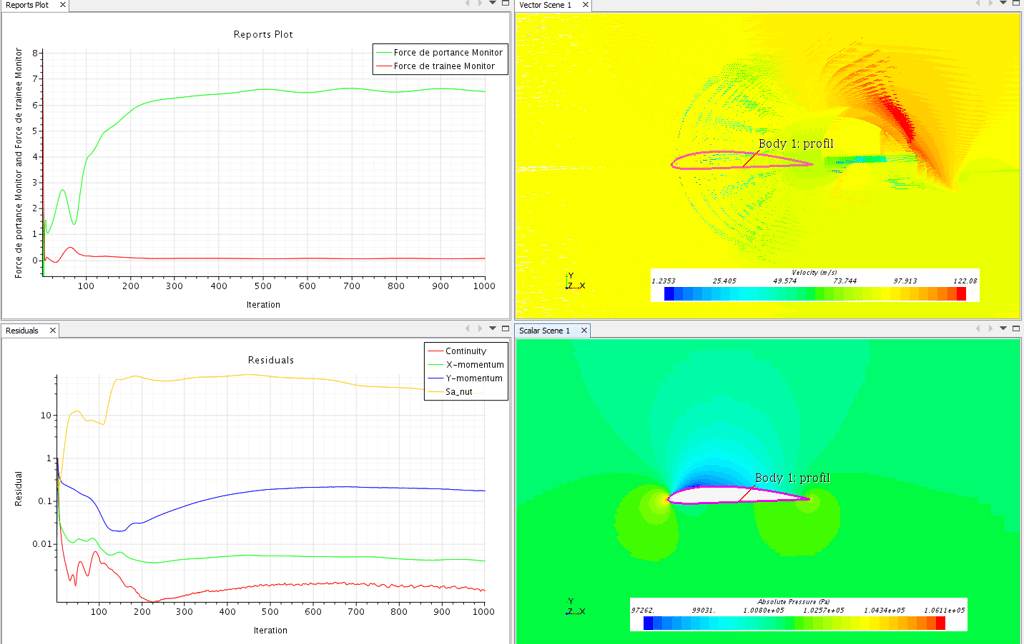
Task: Close the Reports Plot tab
Action: (x=63, y=5)
